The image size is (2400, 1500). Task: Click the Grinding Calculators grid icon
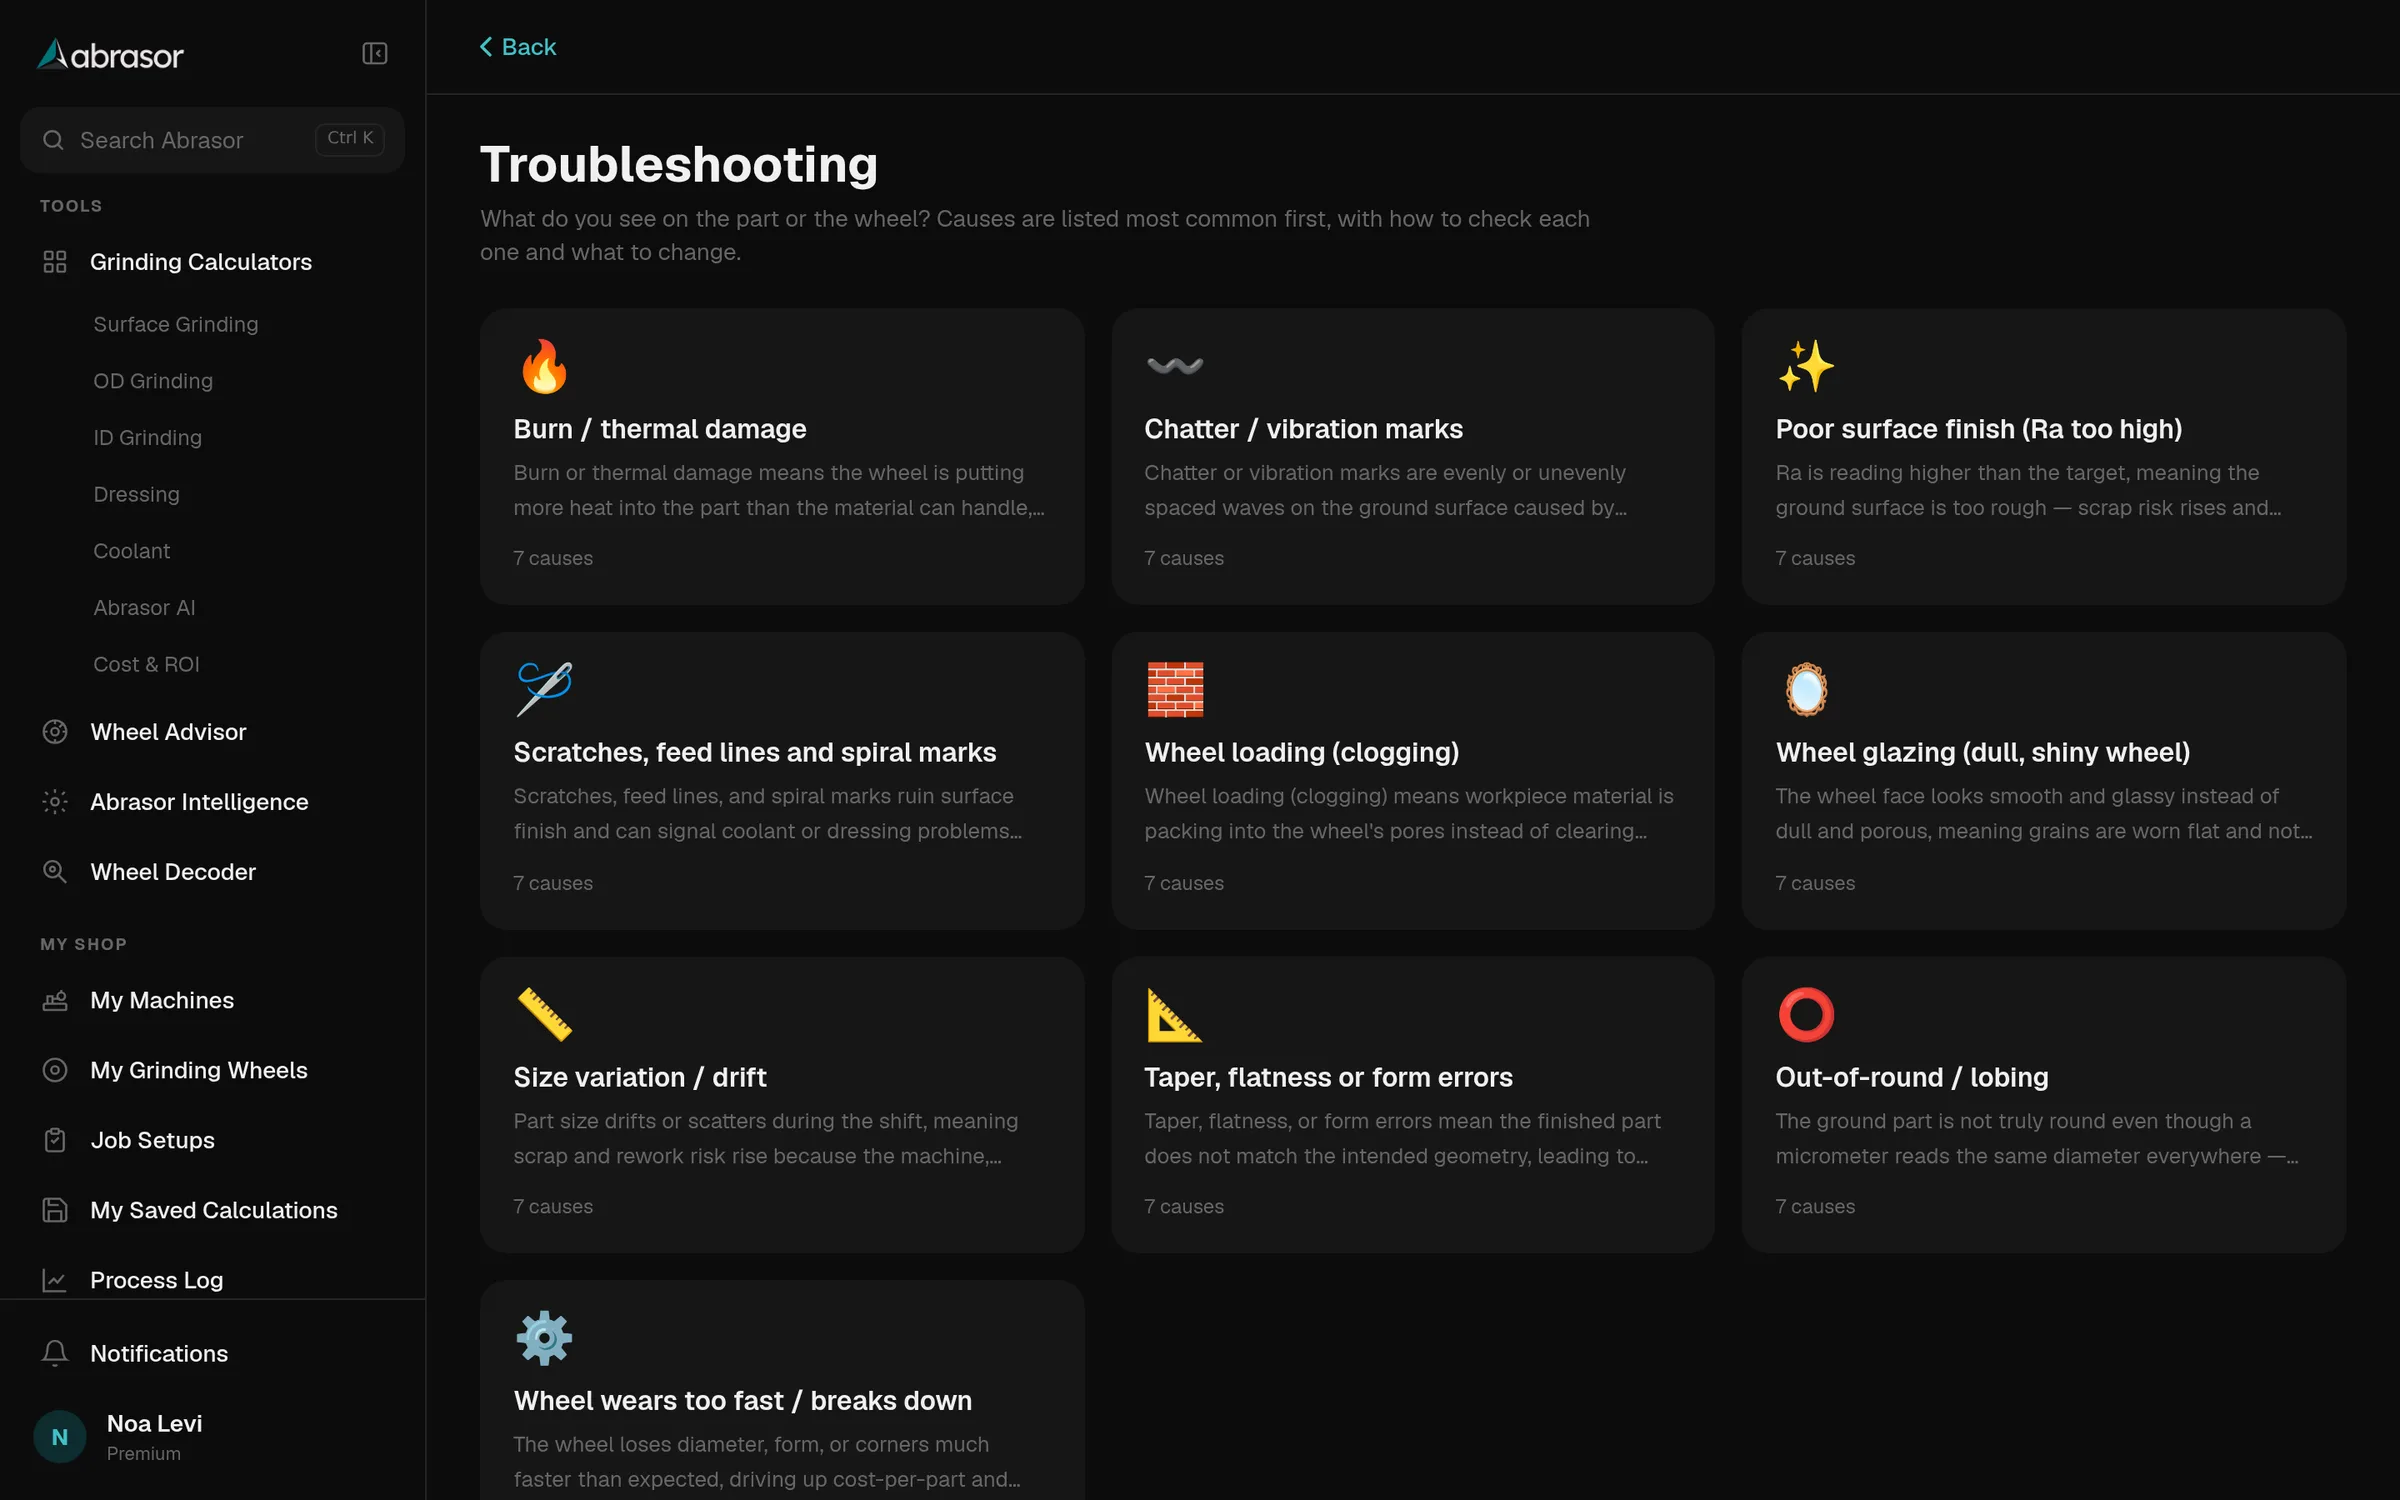tap(55, 262)
